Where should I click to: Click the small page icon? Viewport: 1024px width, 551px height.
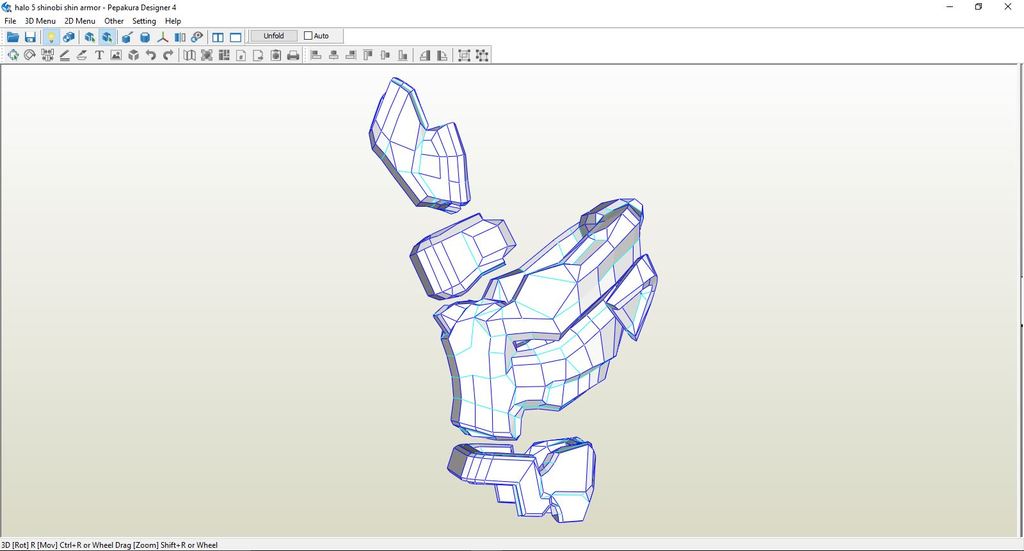click(241, 55)
